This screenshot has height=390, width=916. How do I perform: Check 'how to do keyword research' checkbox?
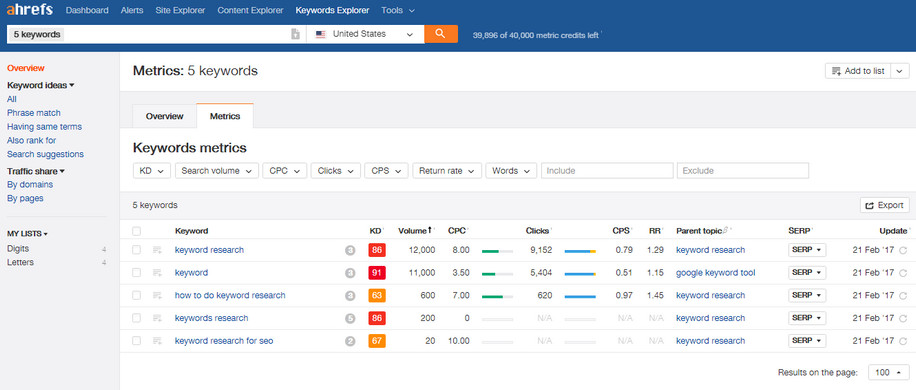click(136, 295)
